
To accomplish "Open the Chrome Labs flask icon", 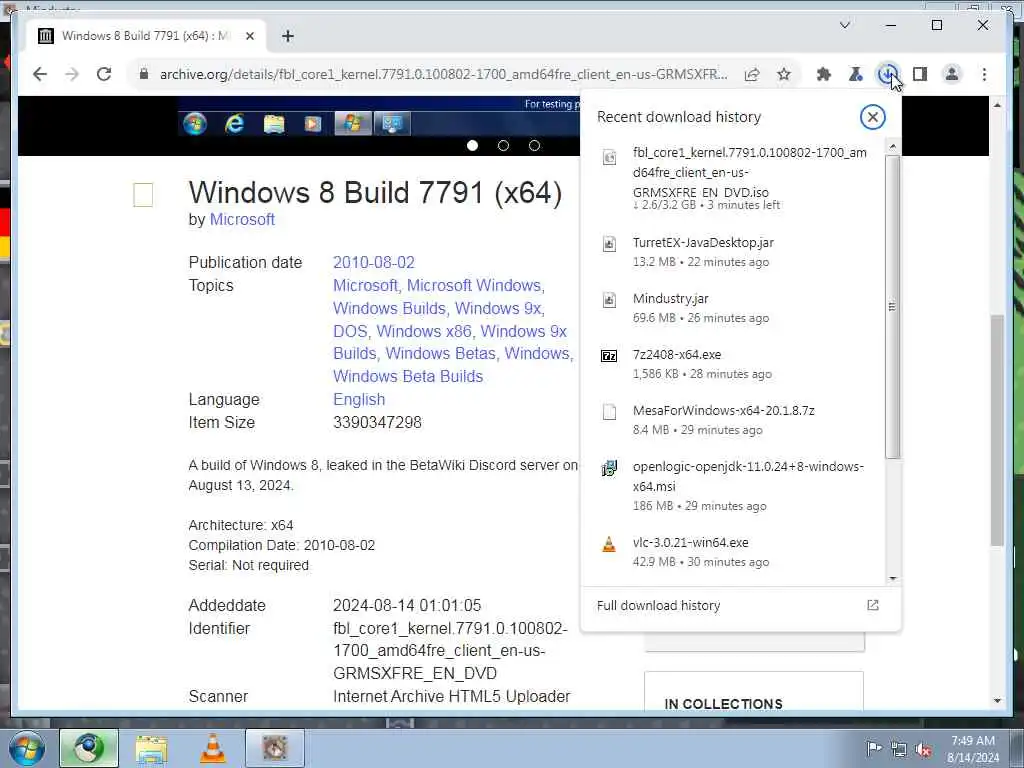I will [x=856, y=74].
